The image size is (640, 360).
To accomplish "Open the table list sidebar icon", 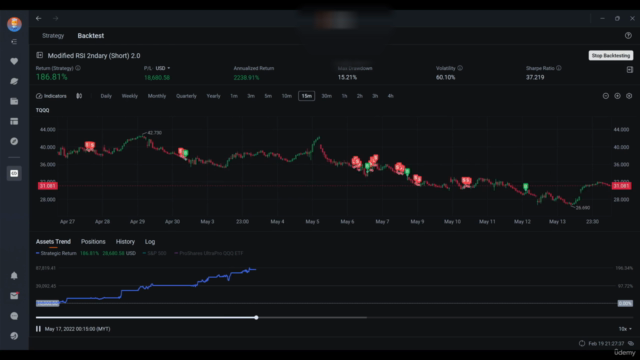I will tap(14, 121).
